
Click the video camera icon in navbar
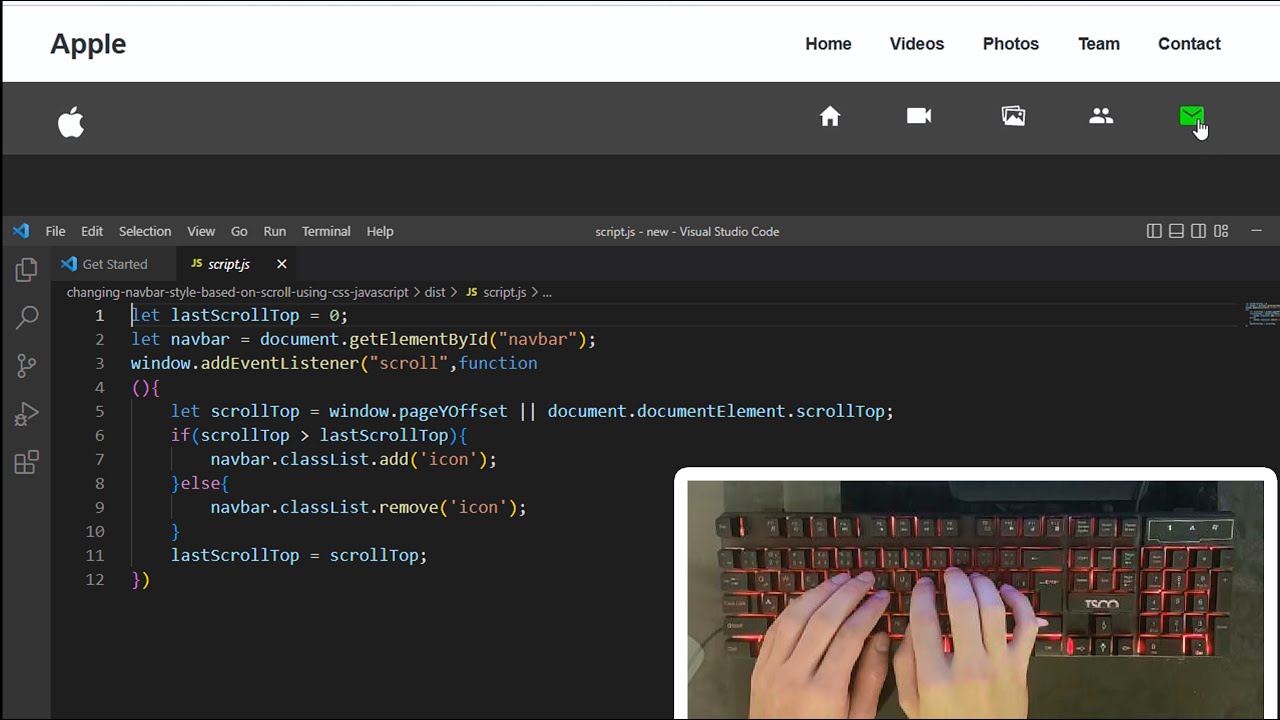coord(919,116)
